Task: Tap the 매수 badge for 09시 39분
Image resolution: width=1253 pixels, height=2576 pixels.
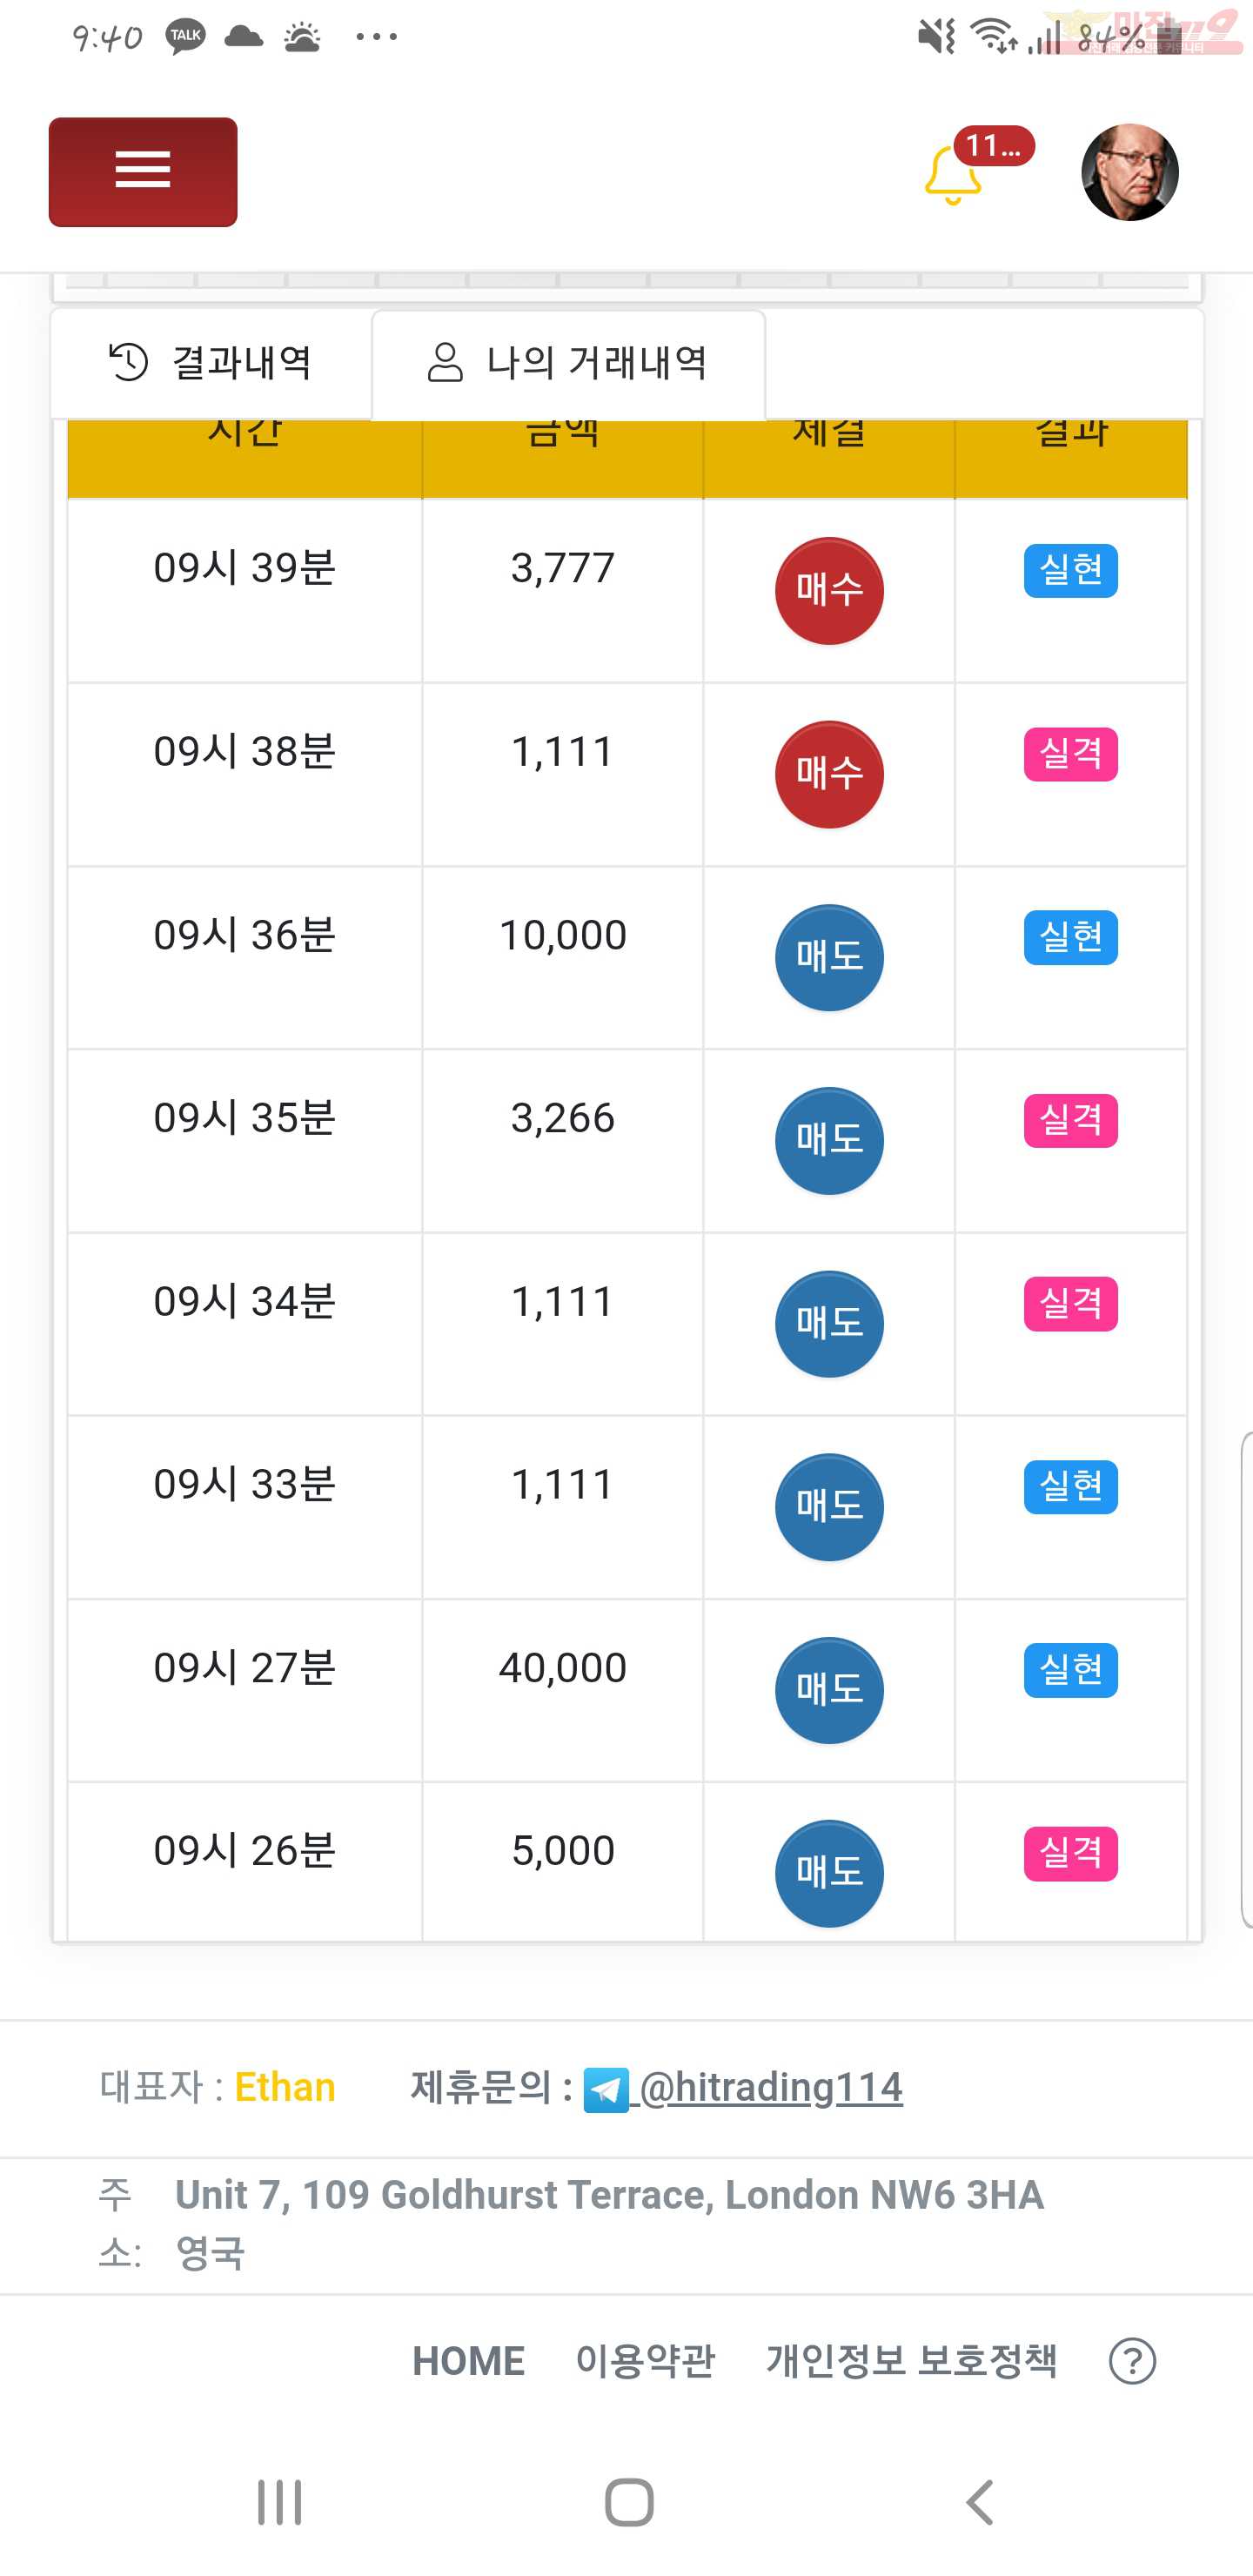Action: tap(829, 591)
